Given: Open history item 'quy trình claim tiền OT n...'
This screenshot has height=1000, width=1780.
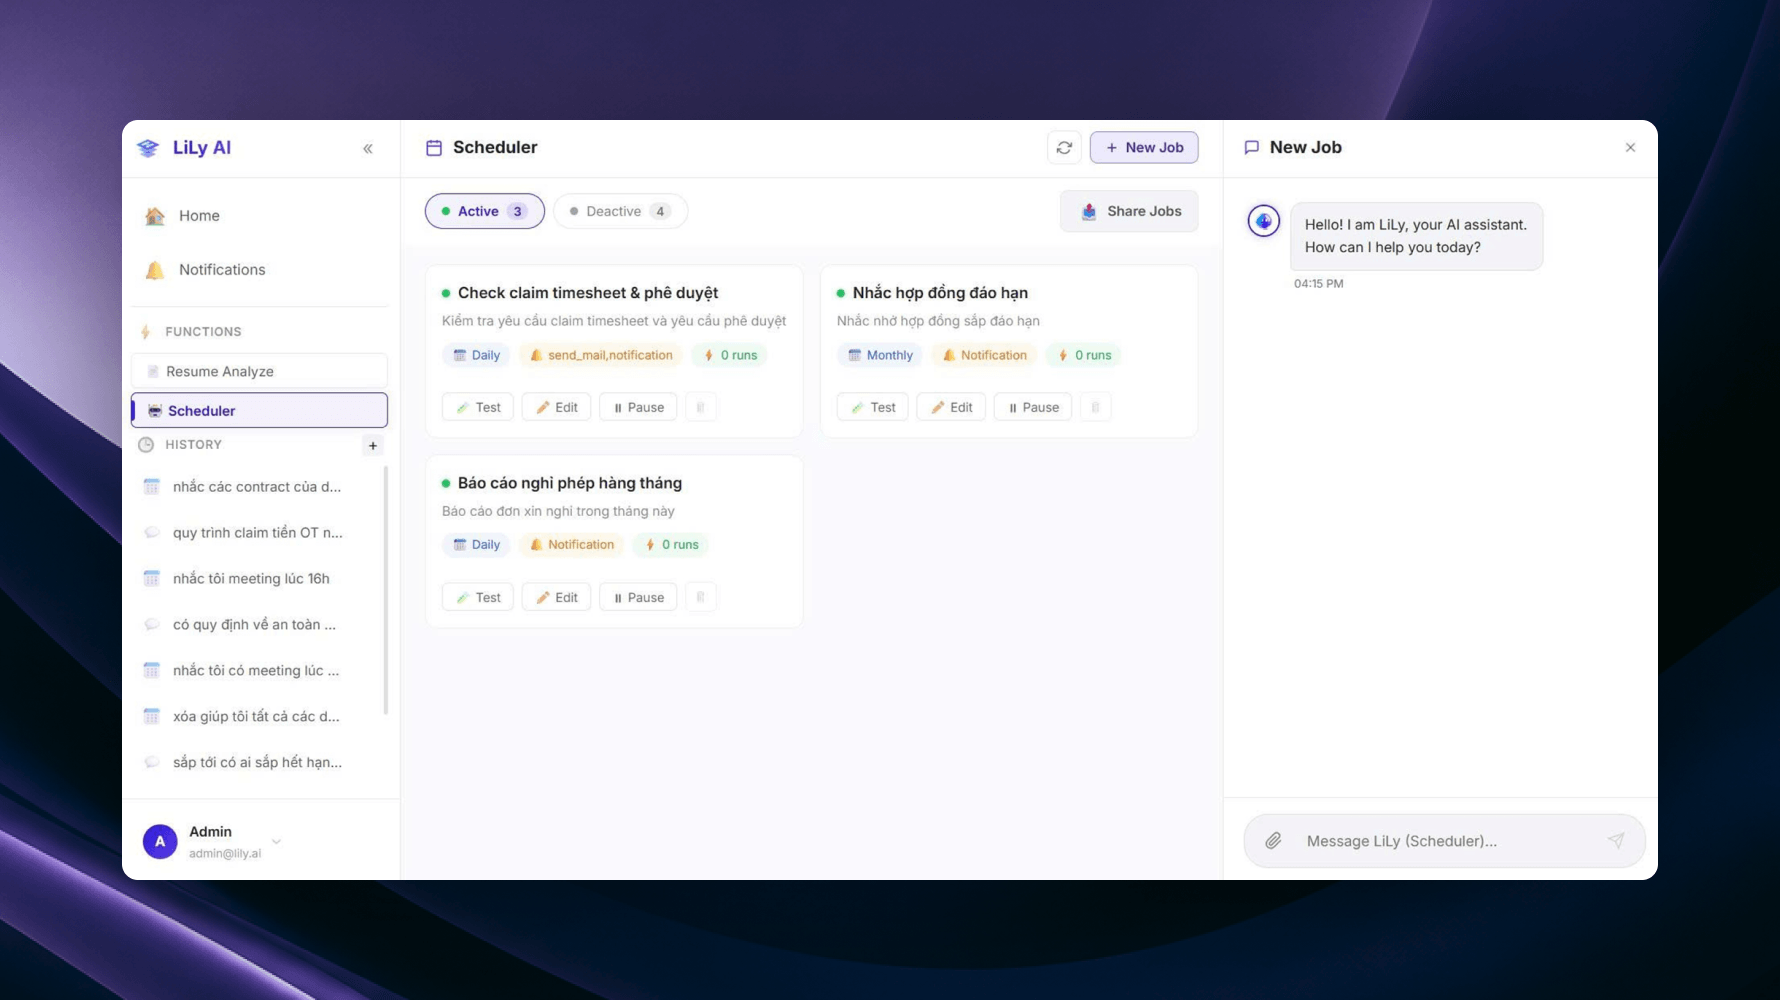Looking at the screenshot, I should 257,533.
